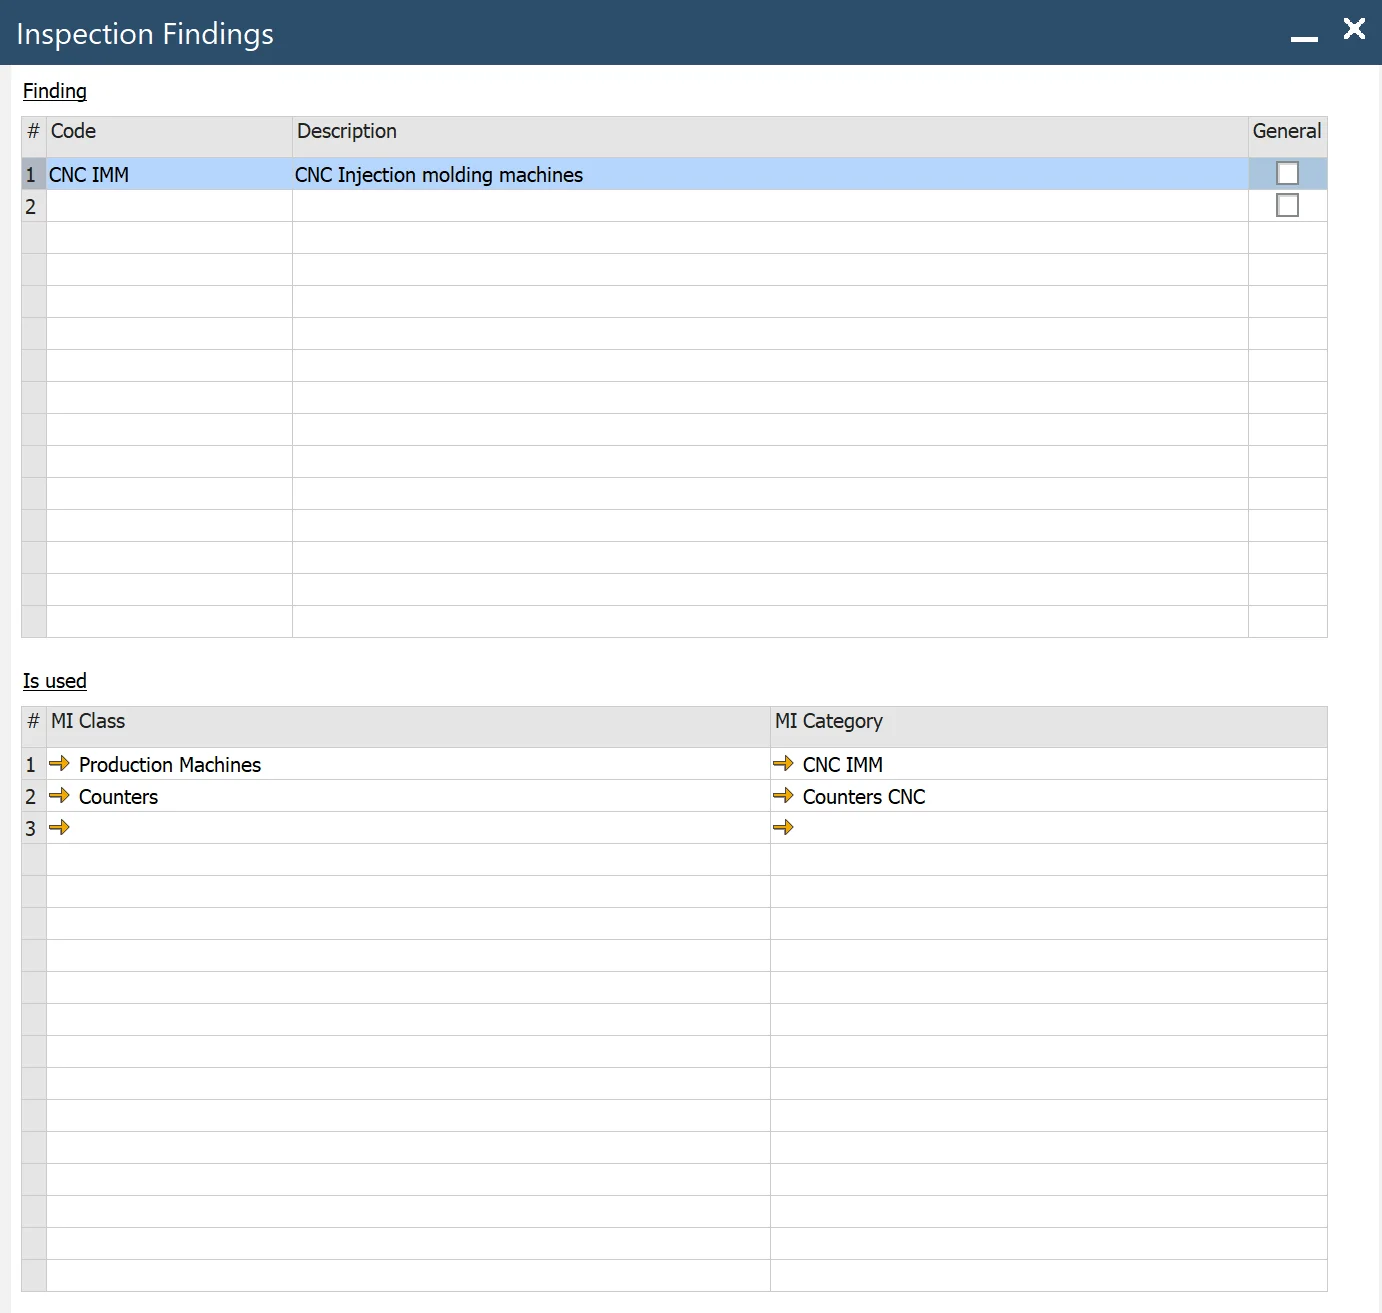This screenshot has width=1382, height=1313.
Task: Sort by Description column header
Action: [x=768, y=132]
